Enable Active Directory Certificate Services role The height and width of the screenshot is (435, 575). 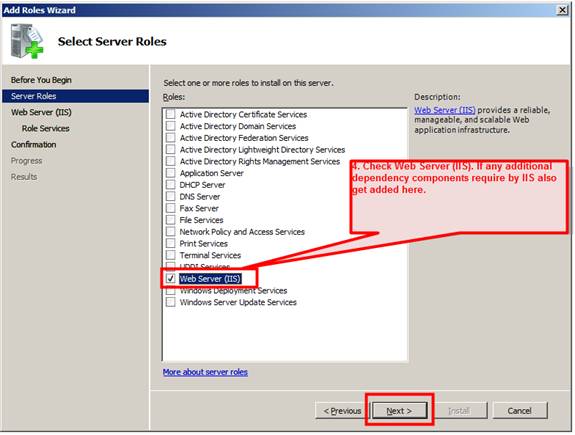[x=171, y=114]
